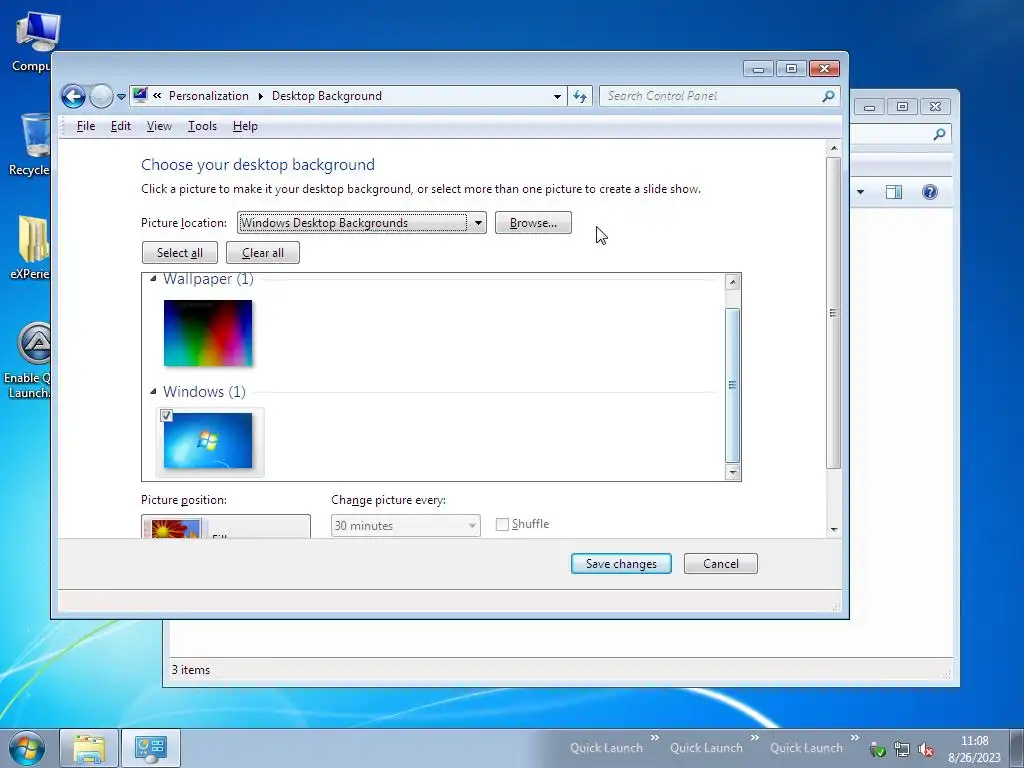1024x768 pixels.
Task: Open address bar history dropdown
Action: click(x=557, y=97)
